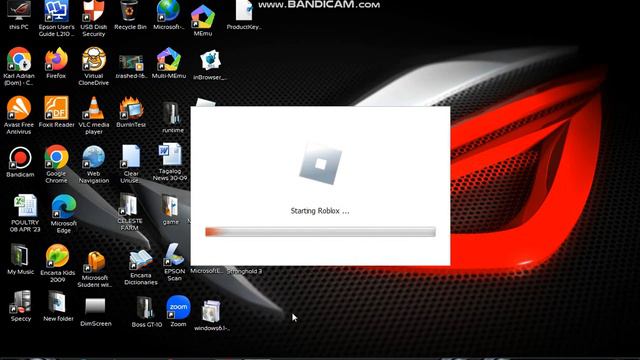Open the trashed-16 image icon
Viewport: 640px width, 360px height.
pyautogui.click(x=131, y=66)
